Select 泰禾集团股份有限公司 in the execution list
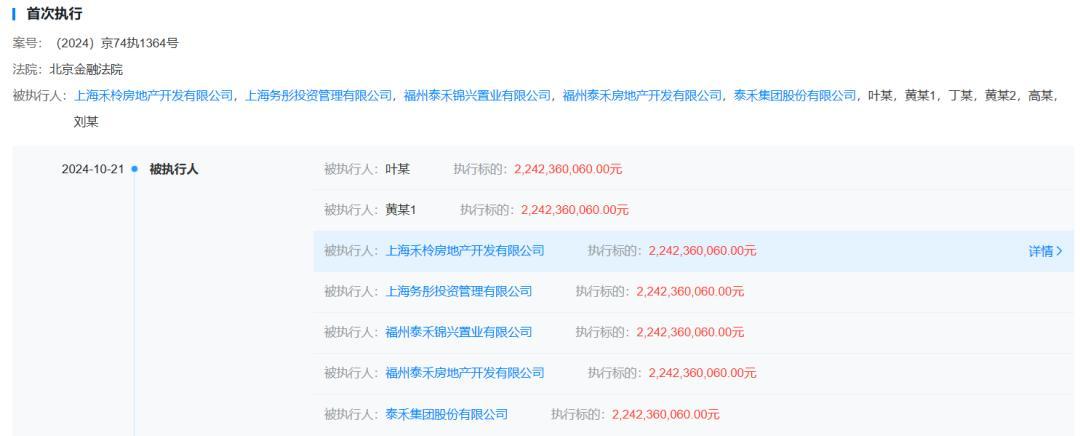The height and width of the screenshot is (436, 1080). tap(446, 414)
